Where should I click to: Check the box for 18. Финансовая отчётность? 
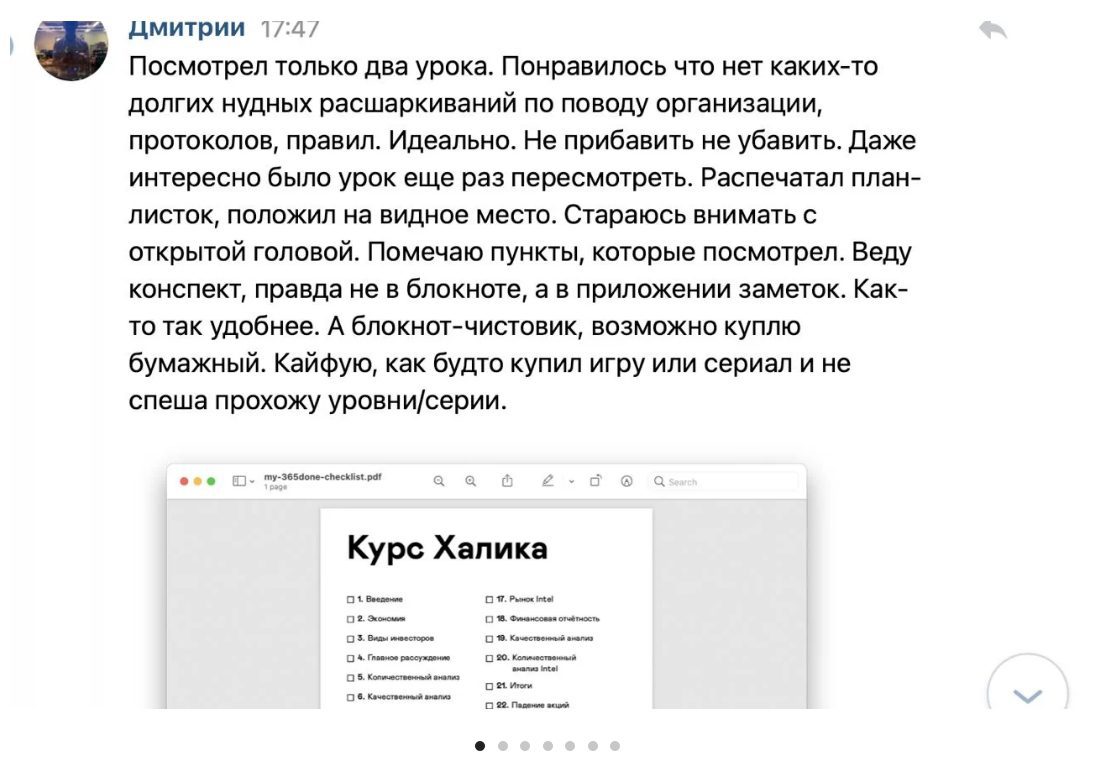pyautogui.click(x=489, y=619)
